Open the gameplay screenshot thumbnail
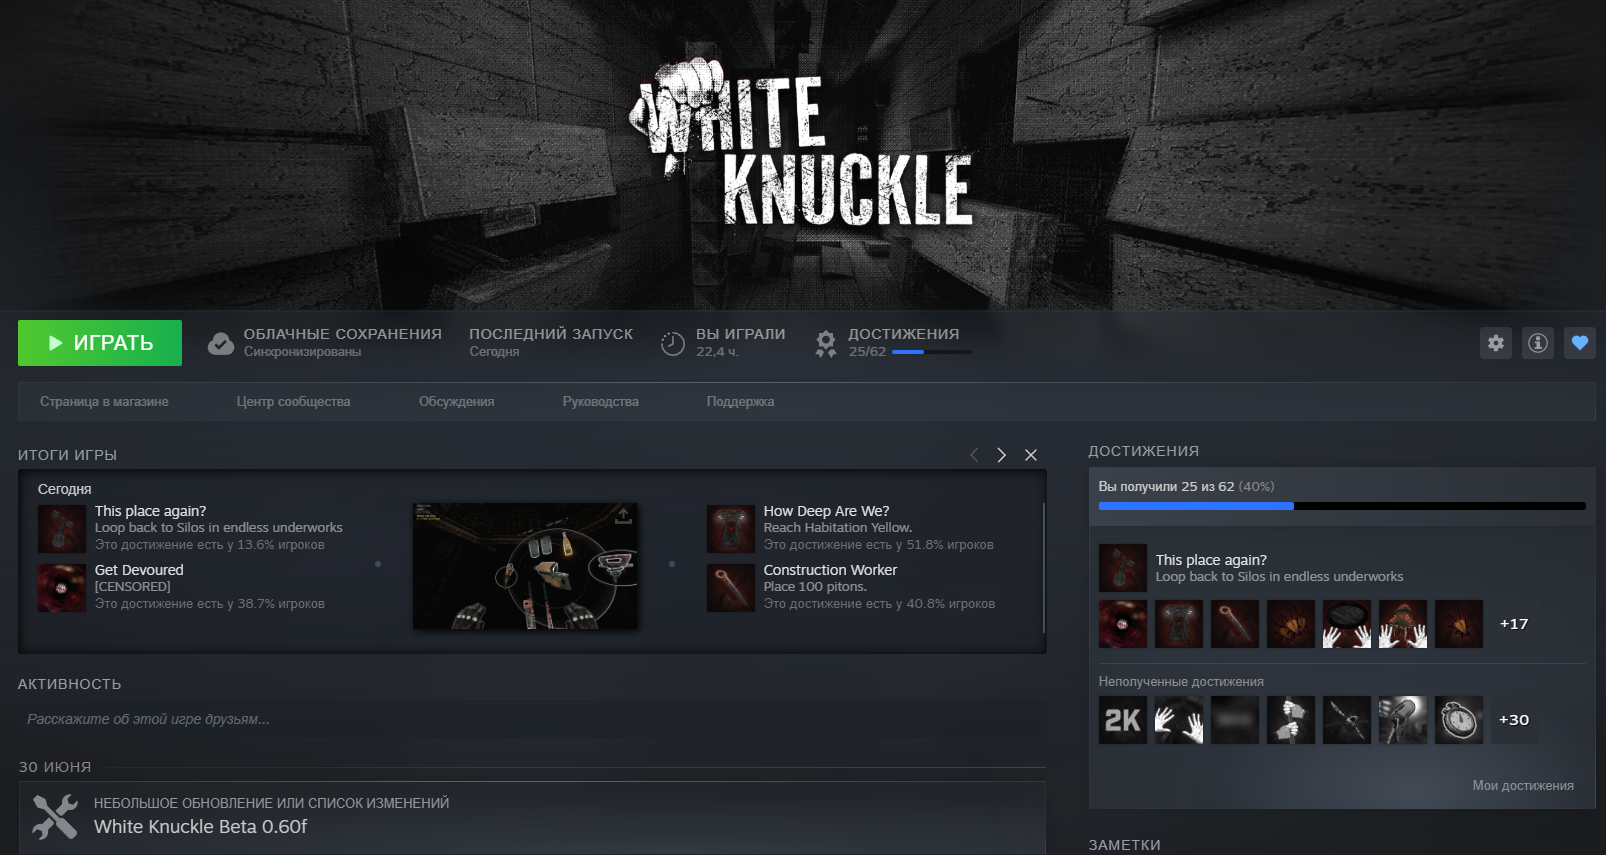Image resolution: width=1606 pixels, height=855 pixels. (525, 566)
